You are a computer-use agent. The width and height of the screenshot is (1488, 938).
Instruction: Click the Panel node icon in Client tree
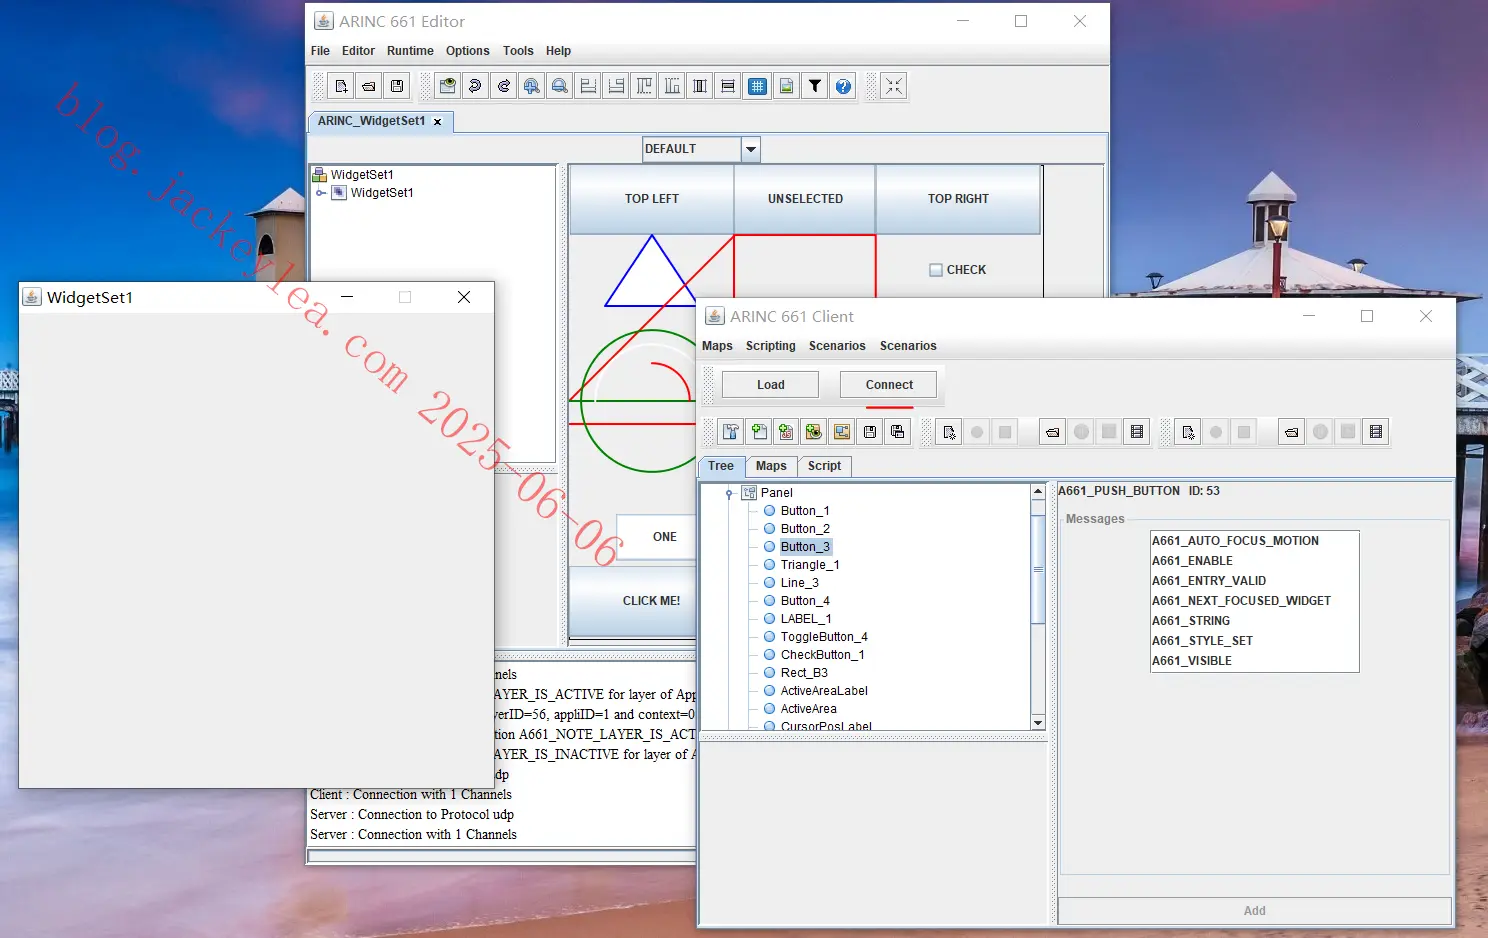(x=749, y=493)
